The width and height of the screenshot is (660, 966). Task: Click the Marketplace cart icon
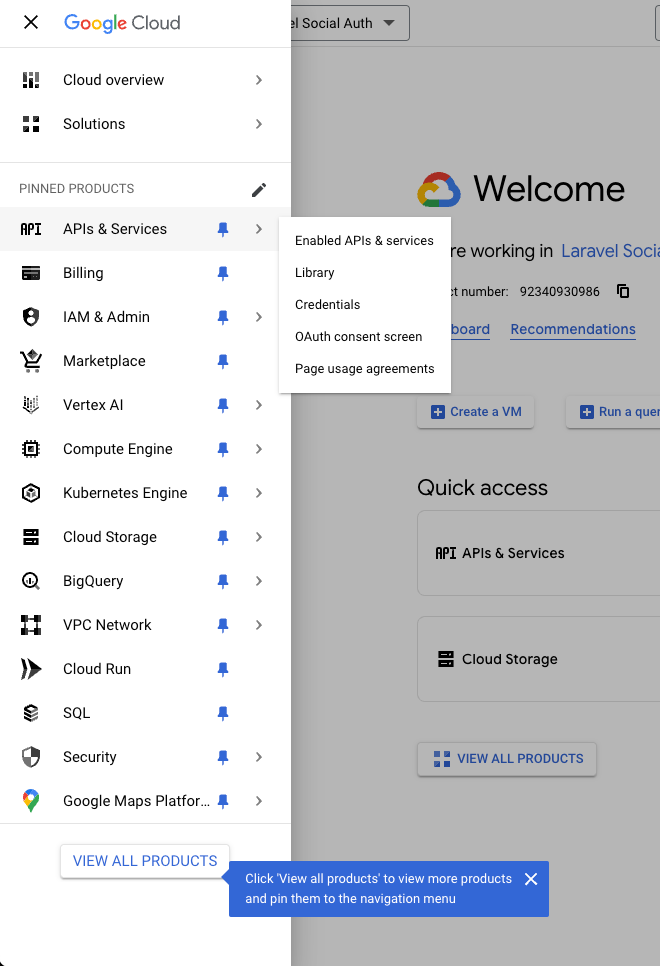pyautogui.click(x=31, y=361)
